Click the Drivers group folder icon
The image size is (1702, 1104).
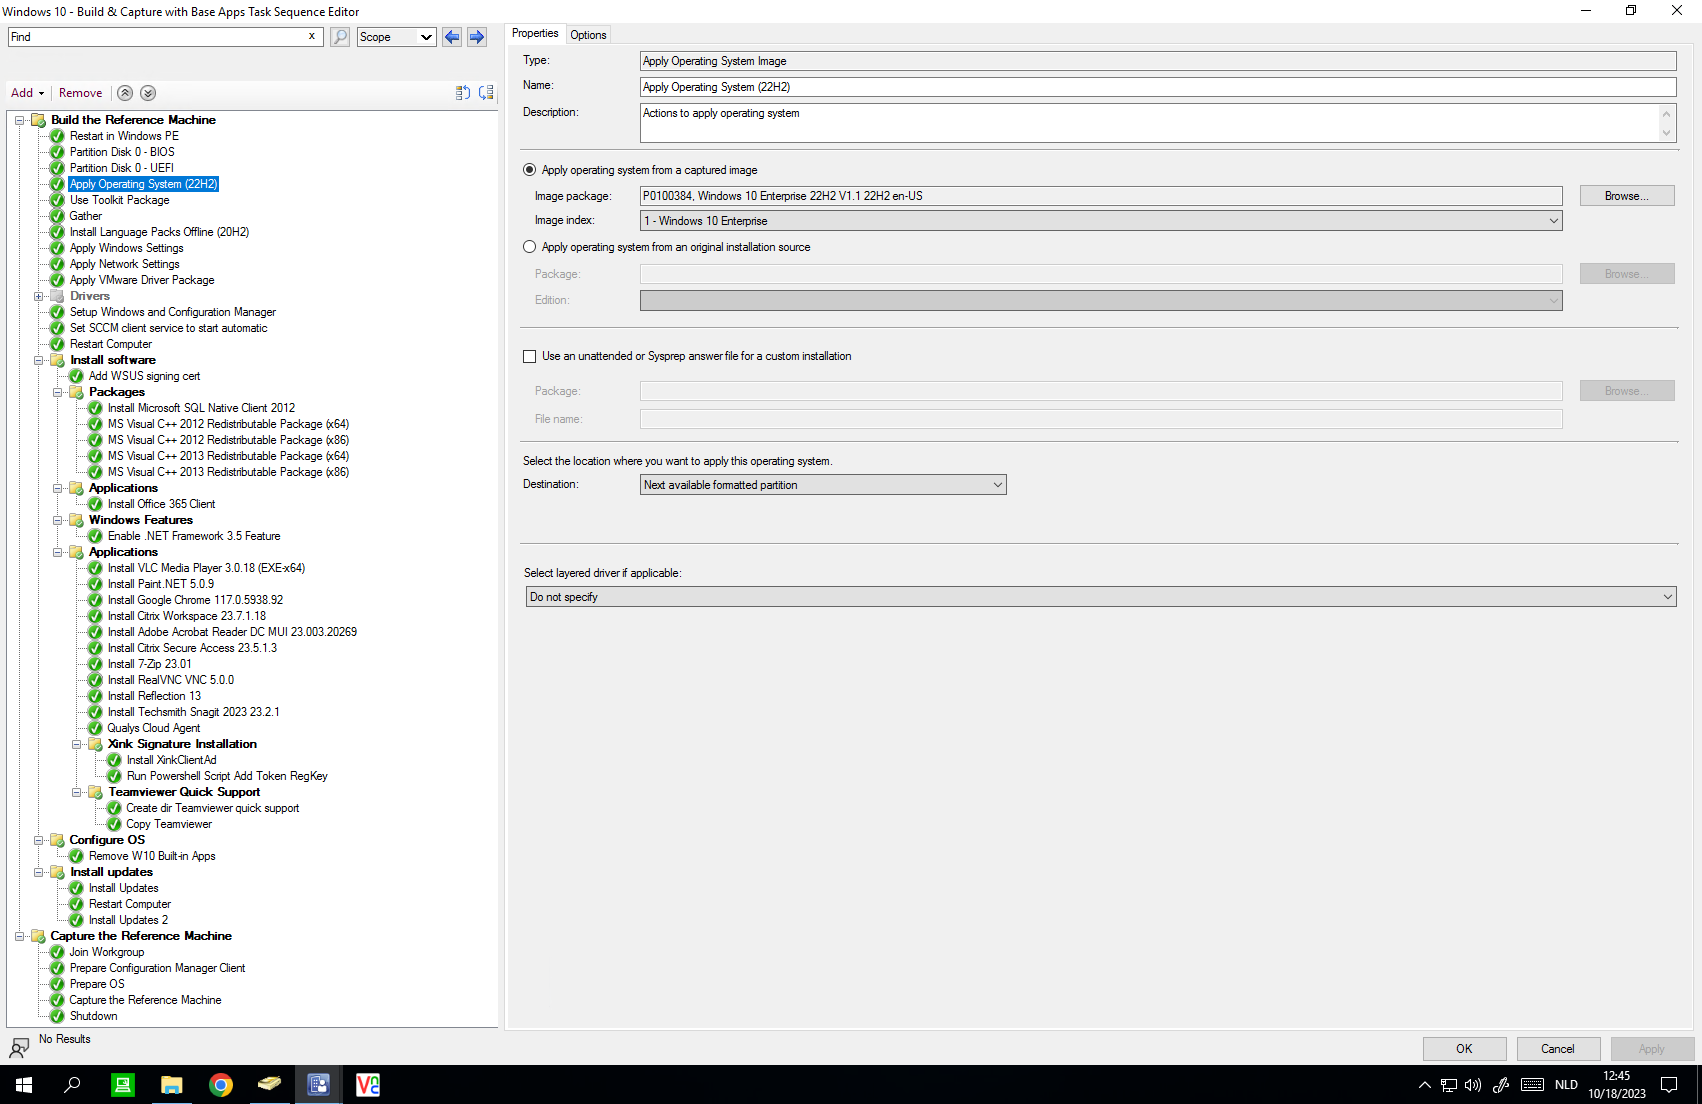point(57,296)
